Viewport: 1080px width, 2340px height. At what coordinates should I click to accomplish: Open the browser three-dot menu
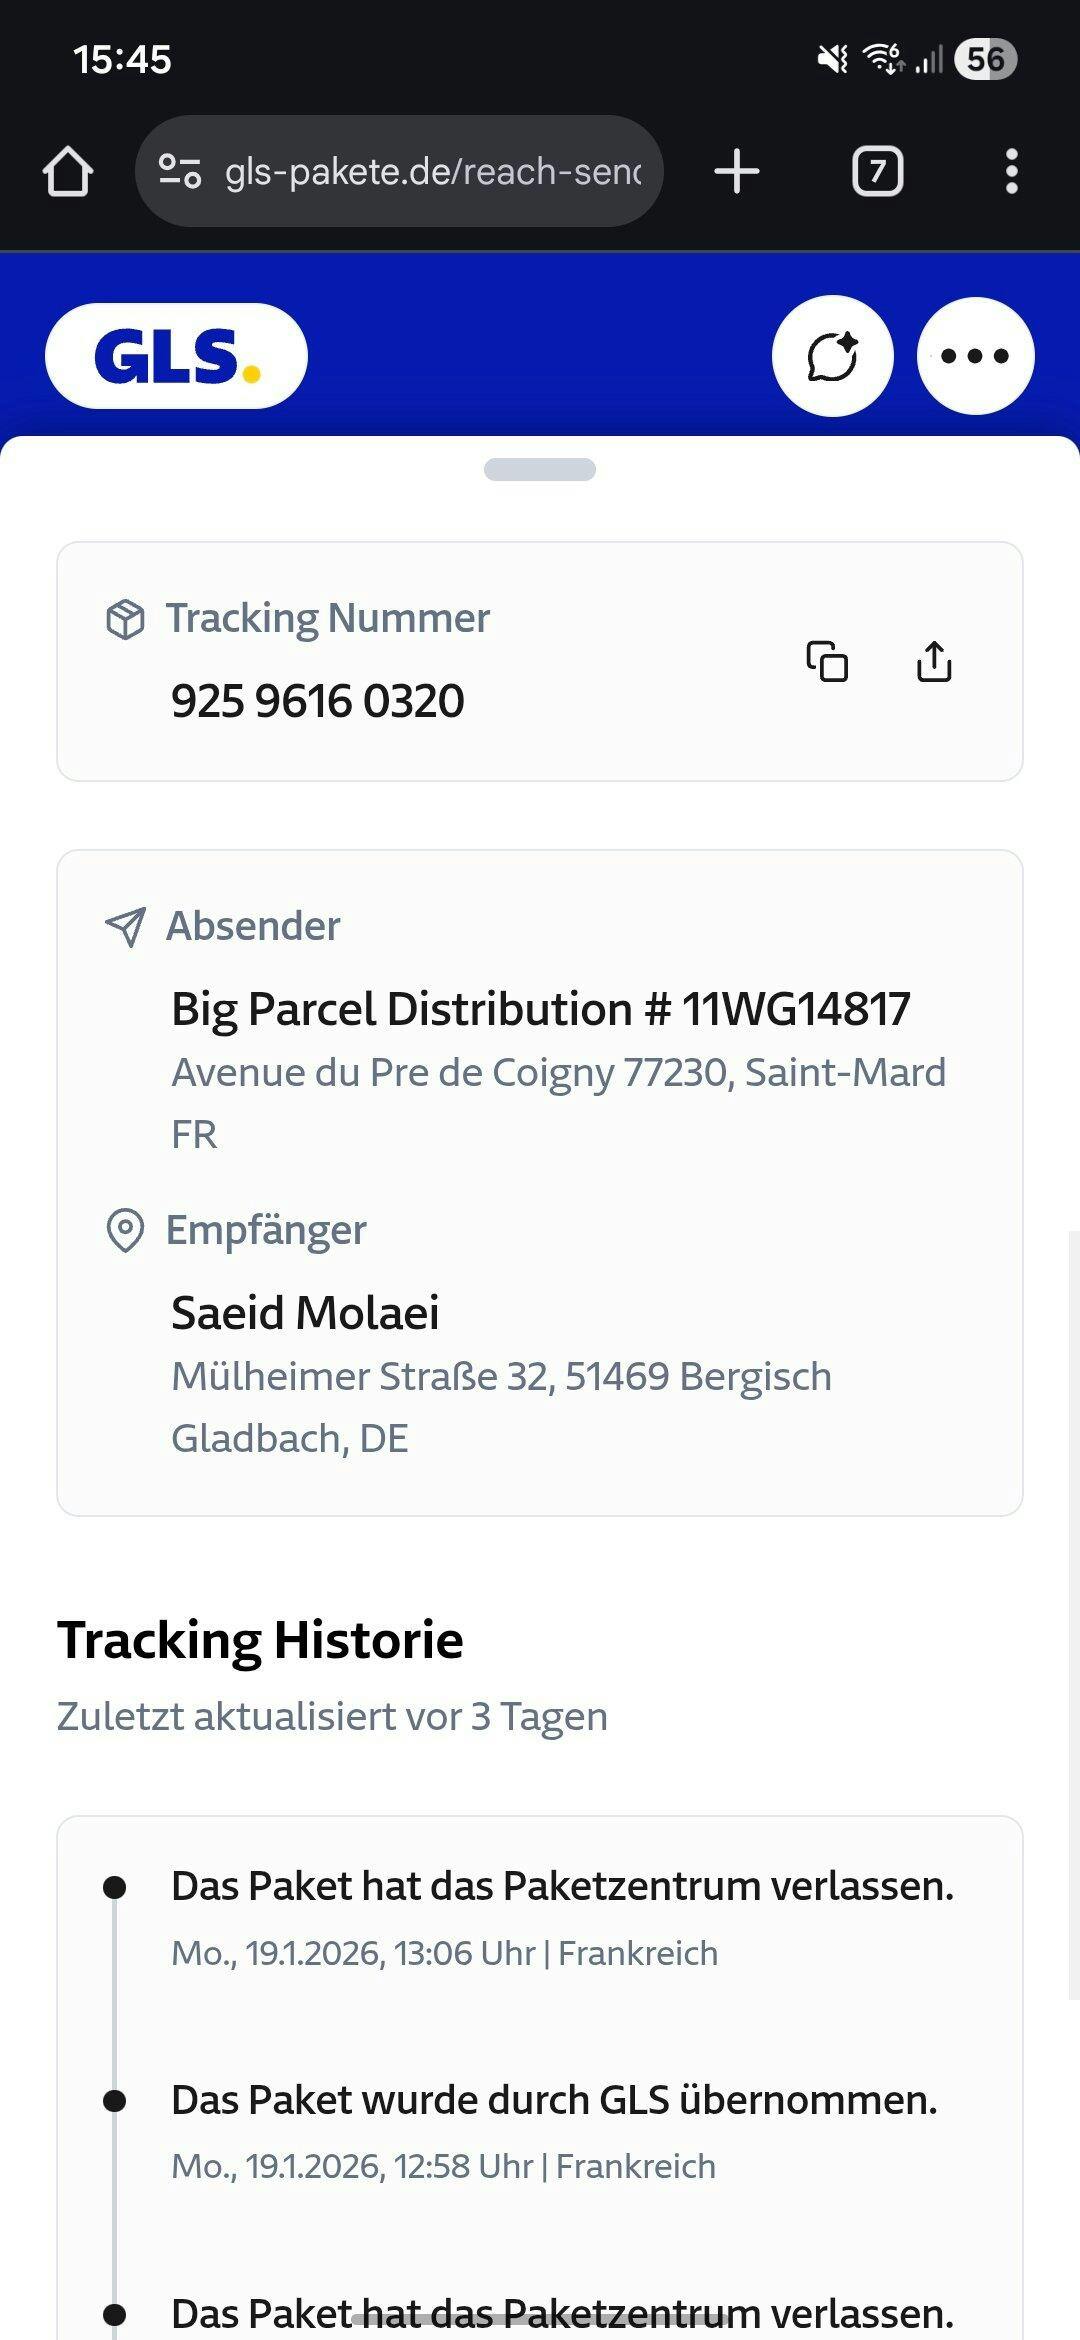[1011, 171]
